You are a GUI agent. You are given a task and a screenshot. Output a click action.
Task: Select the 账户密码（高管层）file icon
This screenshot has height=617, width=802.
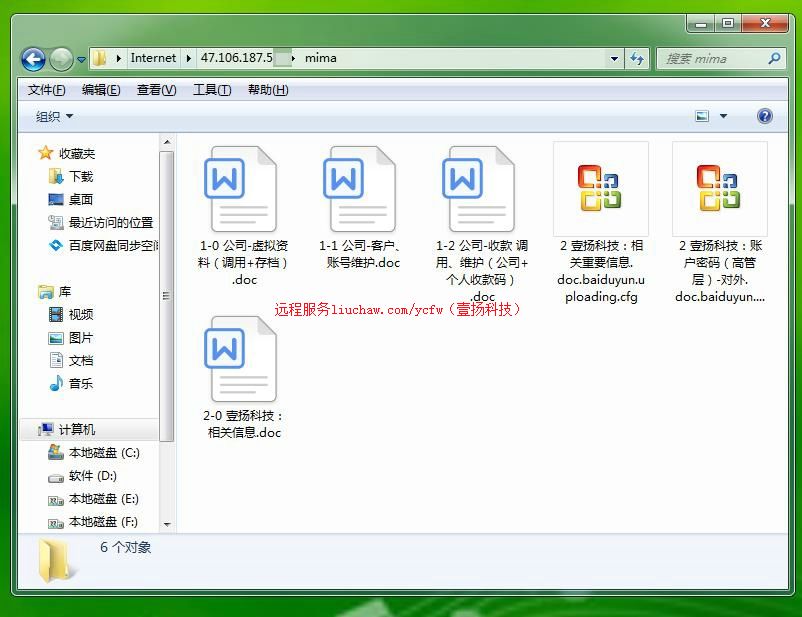[719, 189]
